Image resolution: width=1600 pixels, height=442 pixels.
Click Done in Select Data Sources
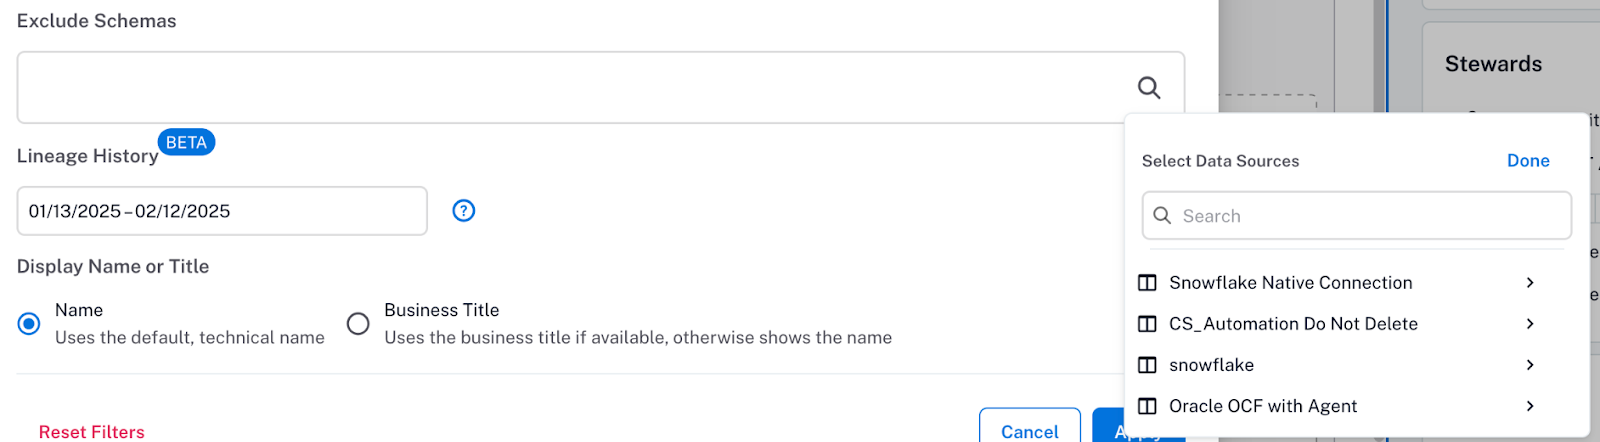point(1528,161)
